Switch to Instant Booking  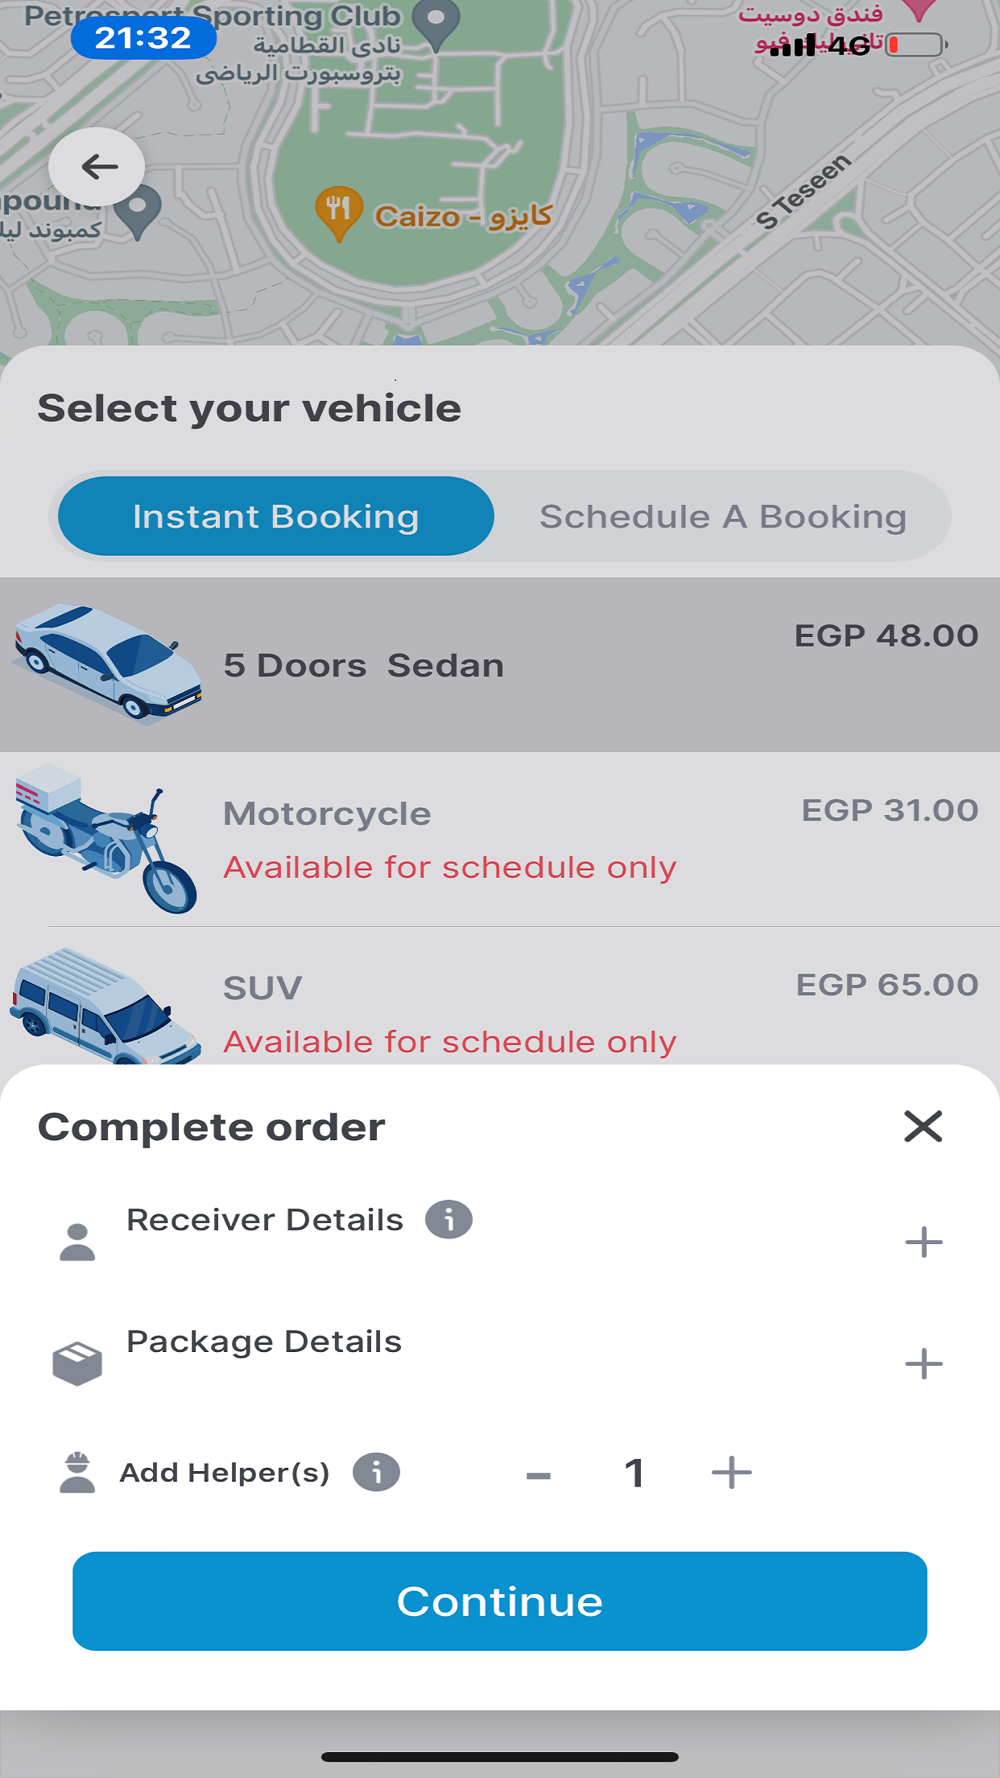click(x=276, y=516)
